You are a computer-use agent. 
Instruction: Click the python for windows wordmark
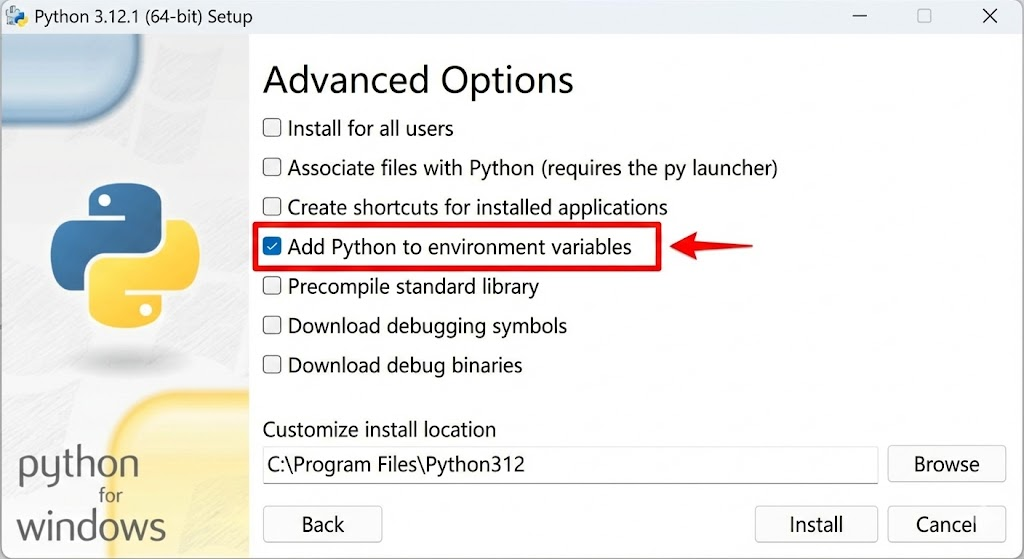pos(90,495)
